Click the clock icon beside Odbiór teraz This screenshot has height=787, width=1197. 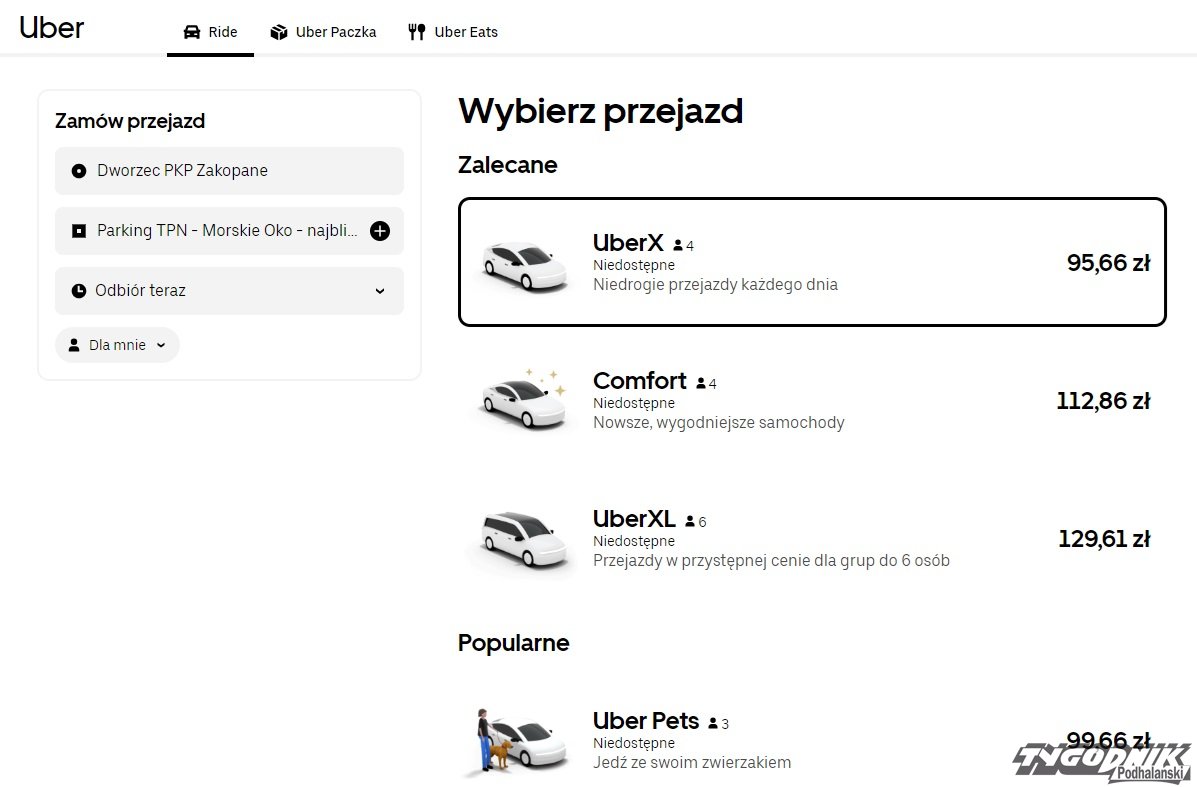79,291
